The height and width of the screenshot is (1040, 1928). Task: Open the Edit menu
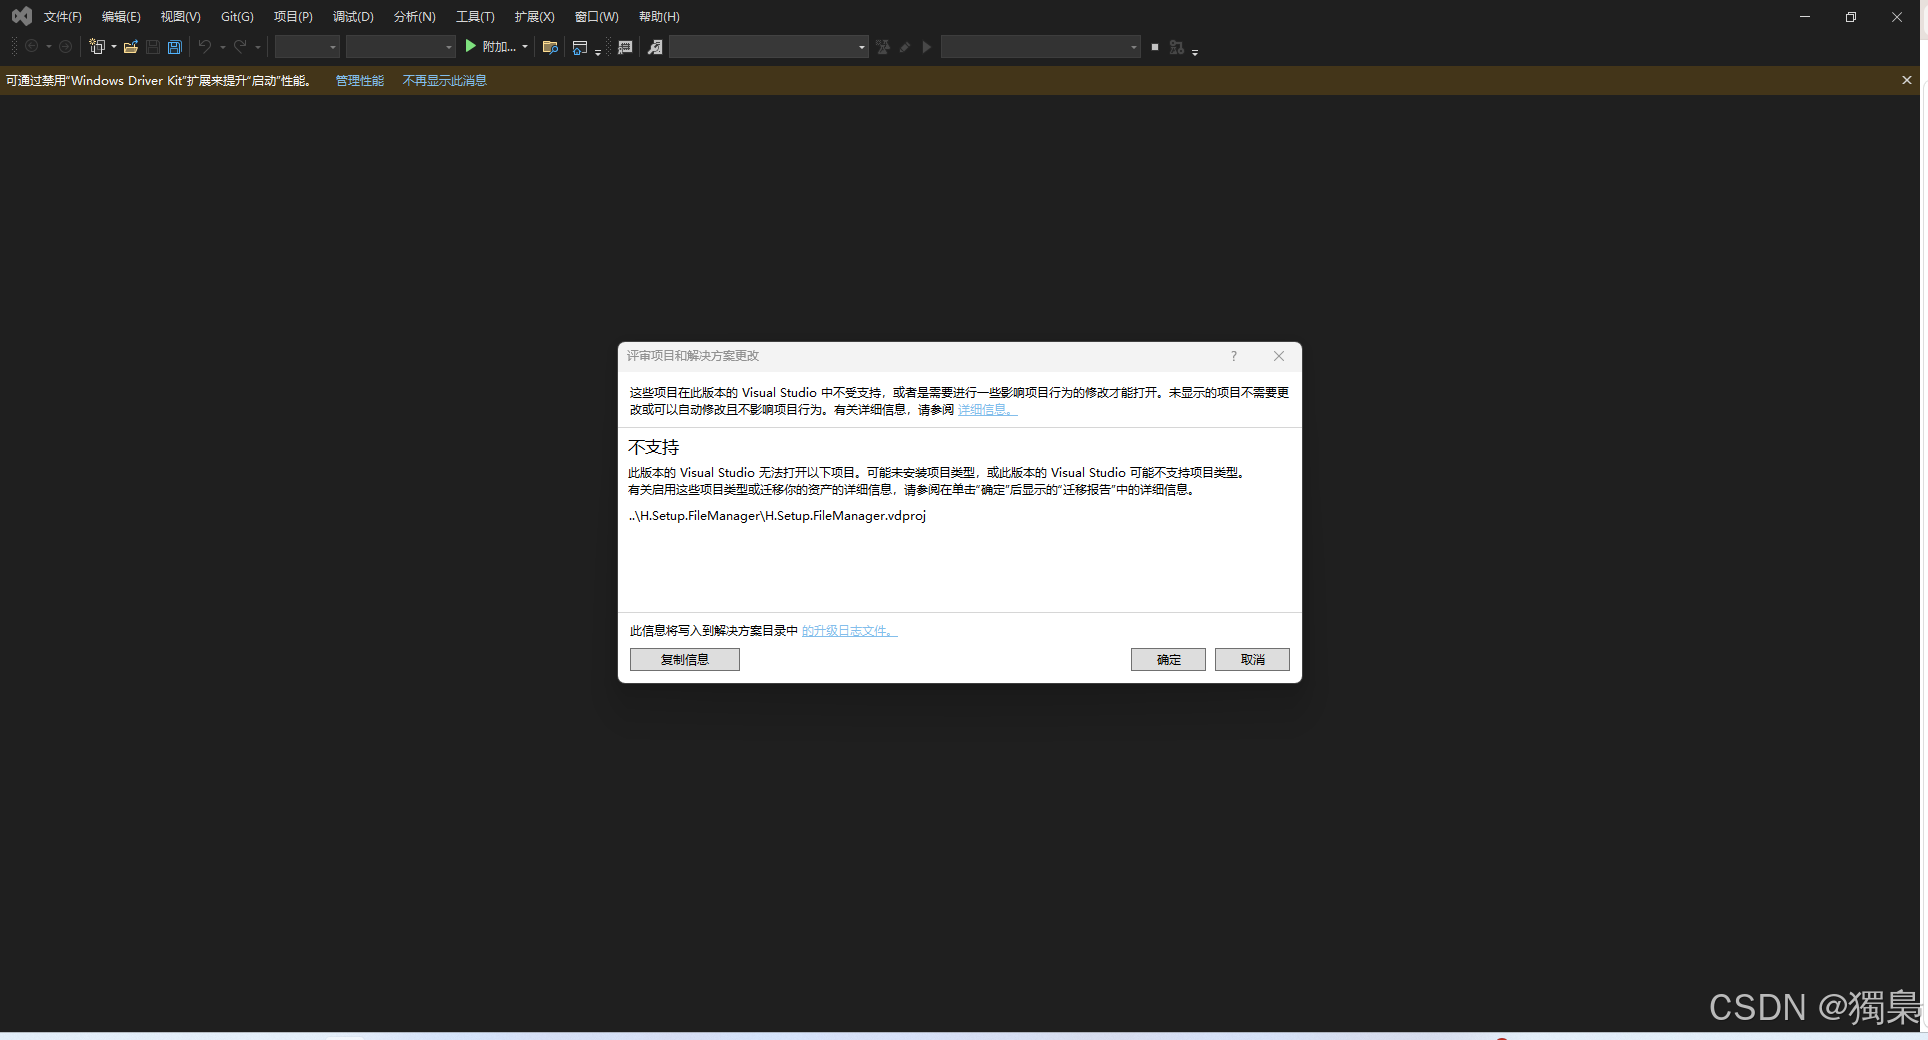click(121, 16)
